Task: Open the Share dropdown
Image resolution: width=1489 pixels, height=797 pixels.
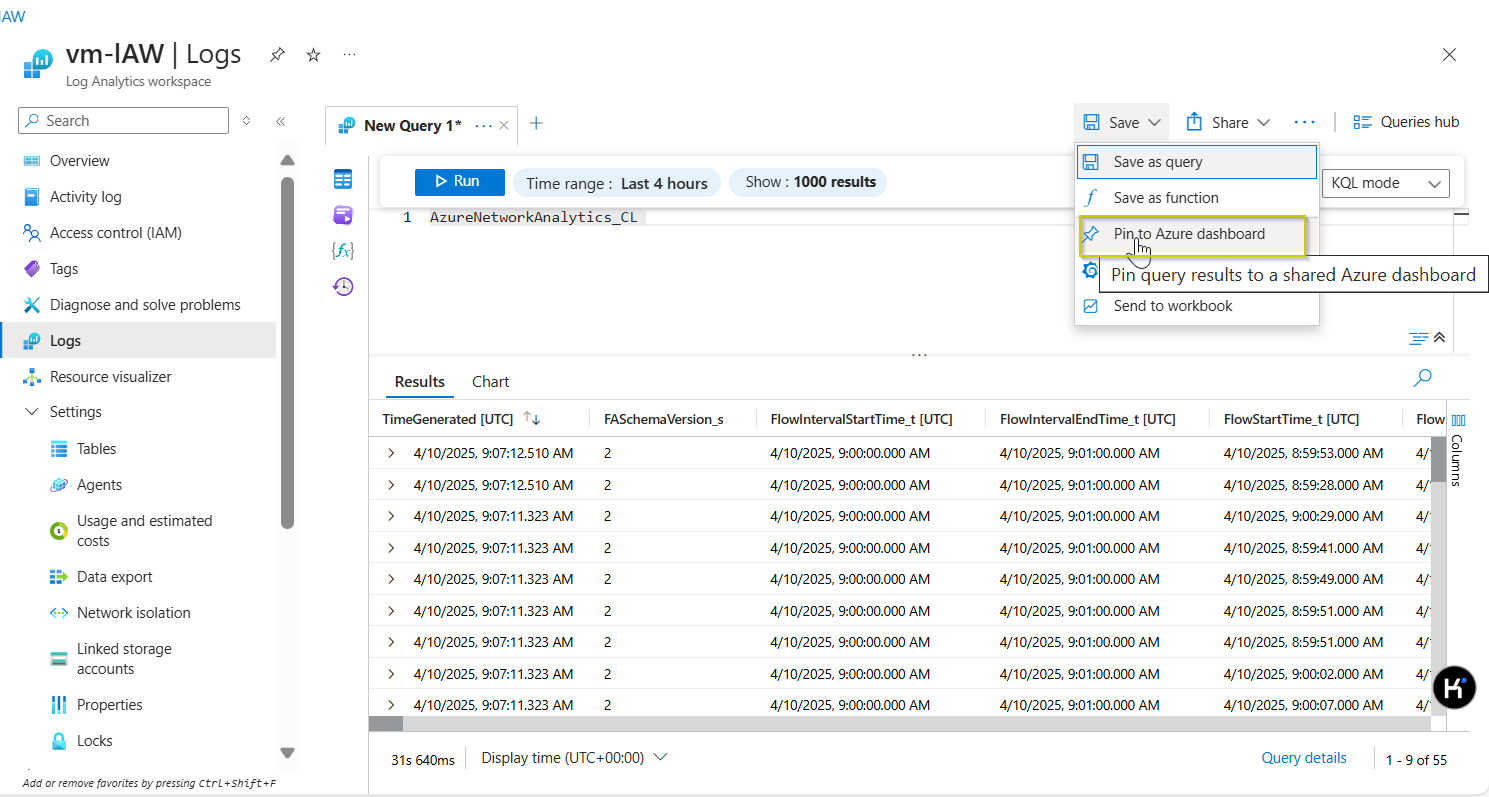Action: 1227,122
